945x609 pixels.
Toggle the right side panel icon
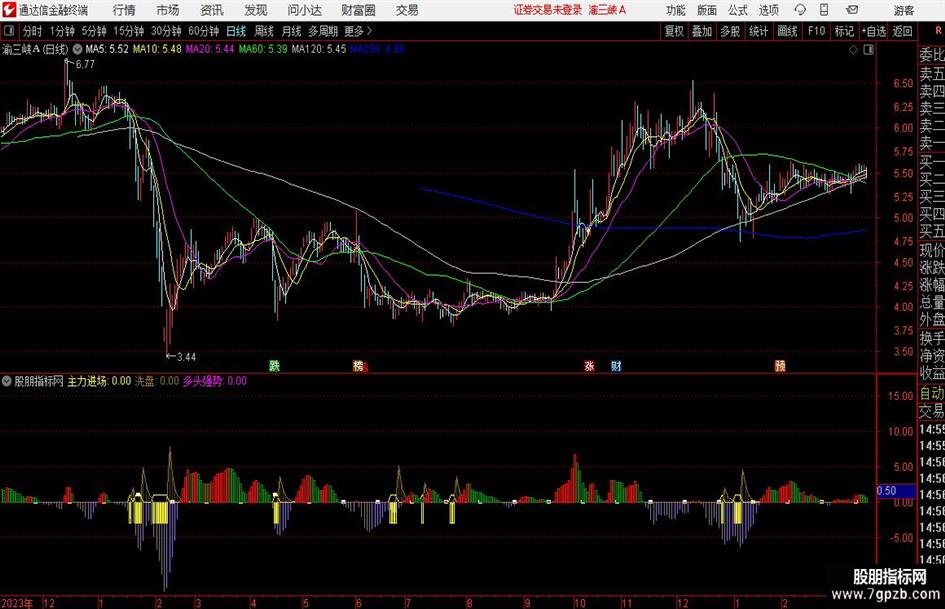(x=868, y=50)
